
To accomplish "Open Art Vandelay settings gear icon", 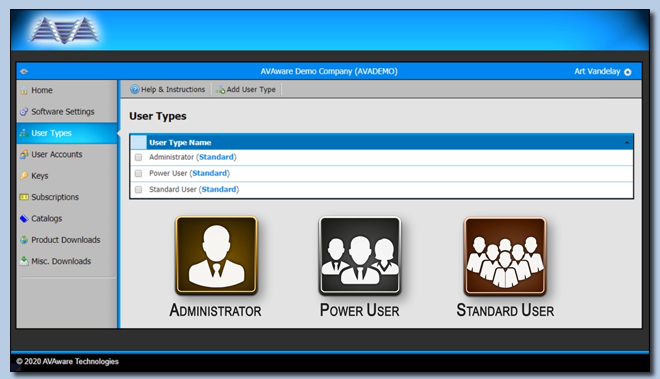I will [x=628, y=72].
